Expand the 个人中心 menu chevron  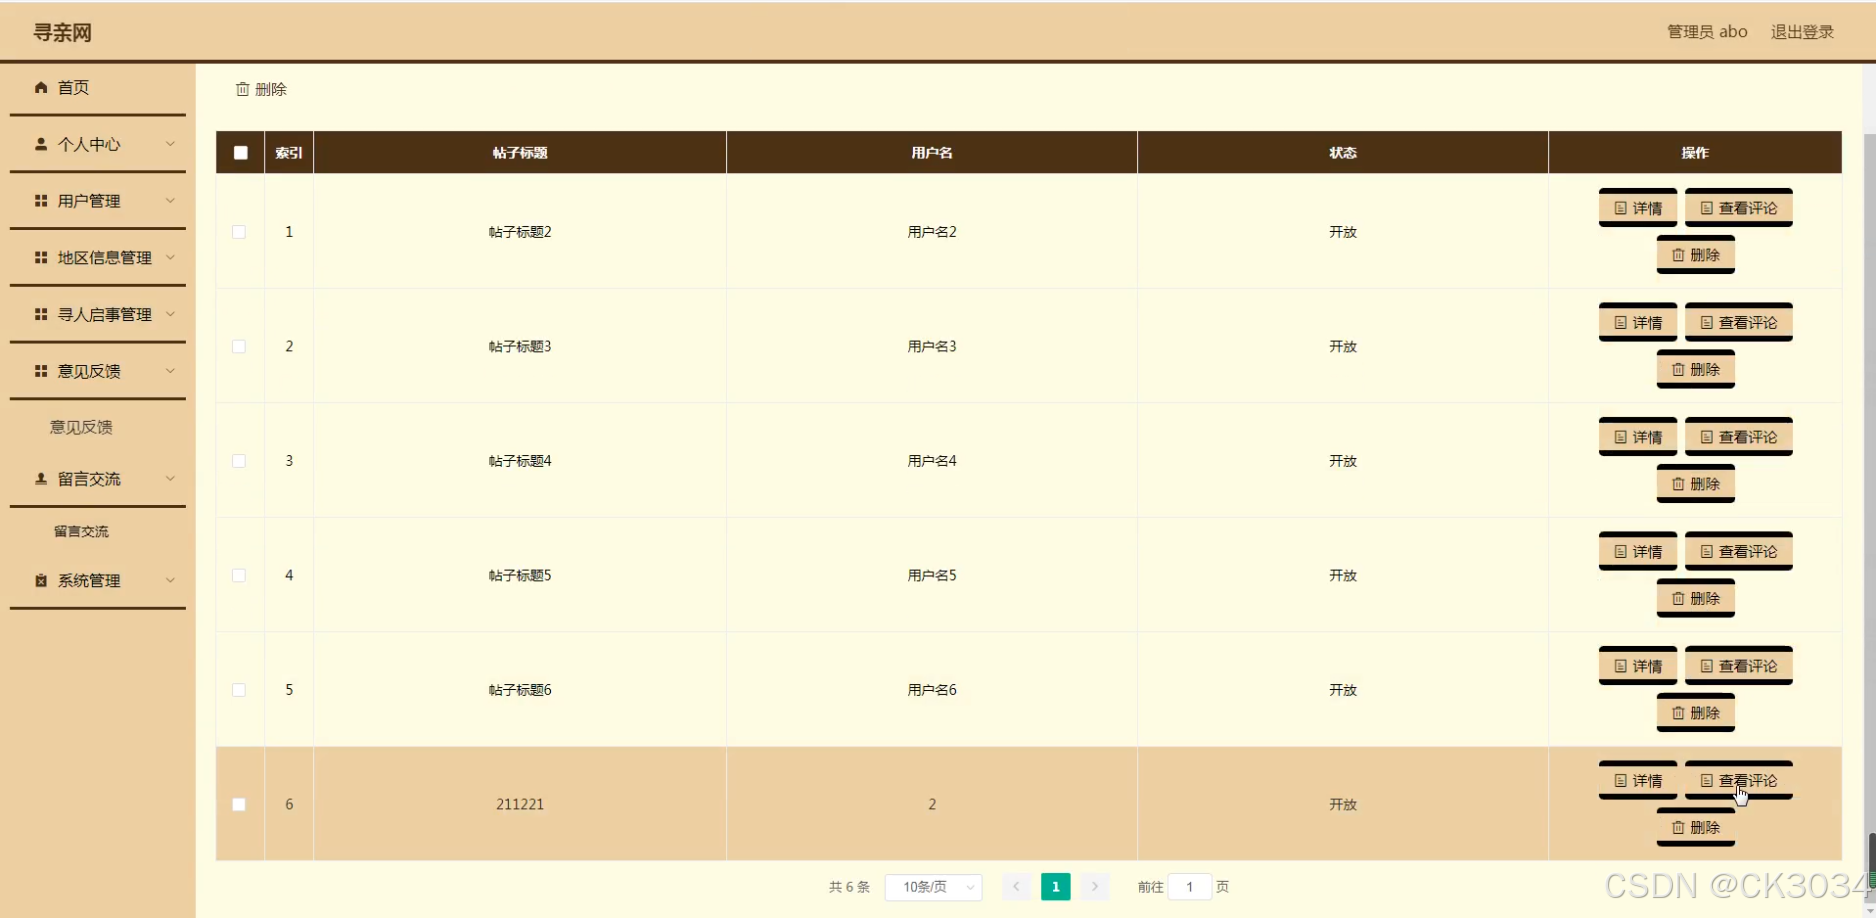point(170,144)
